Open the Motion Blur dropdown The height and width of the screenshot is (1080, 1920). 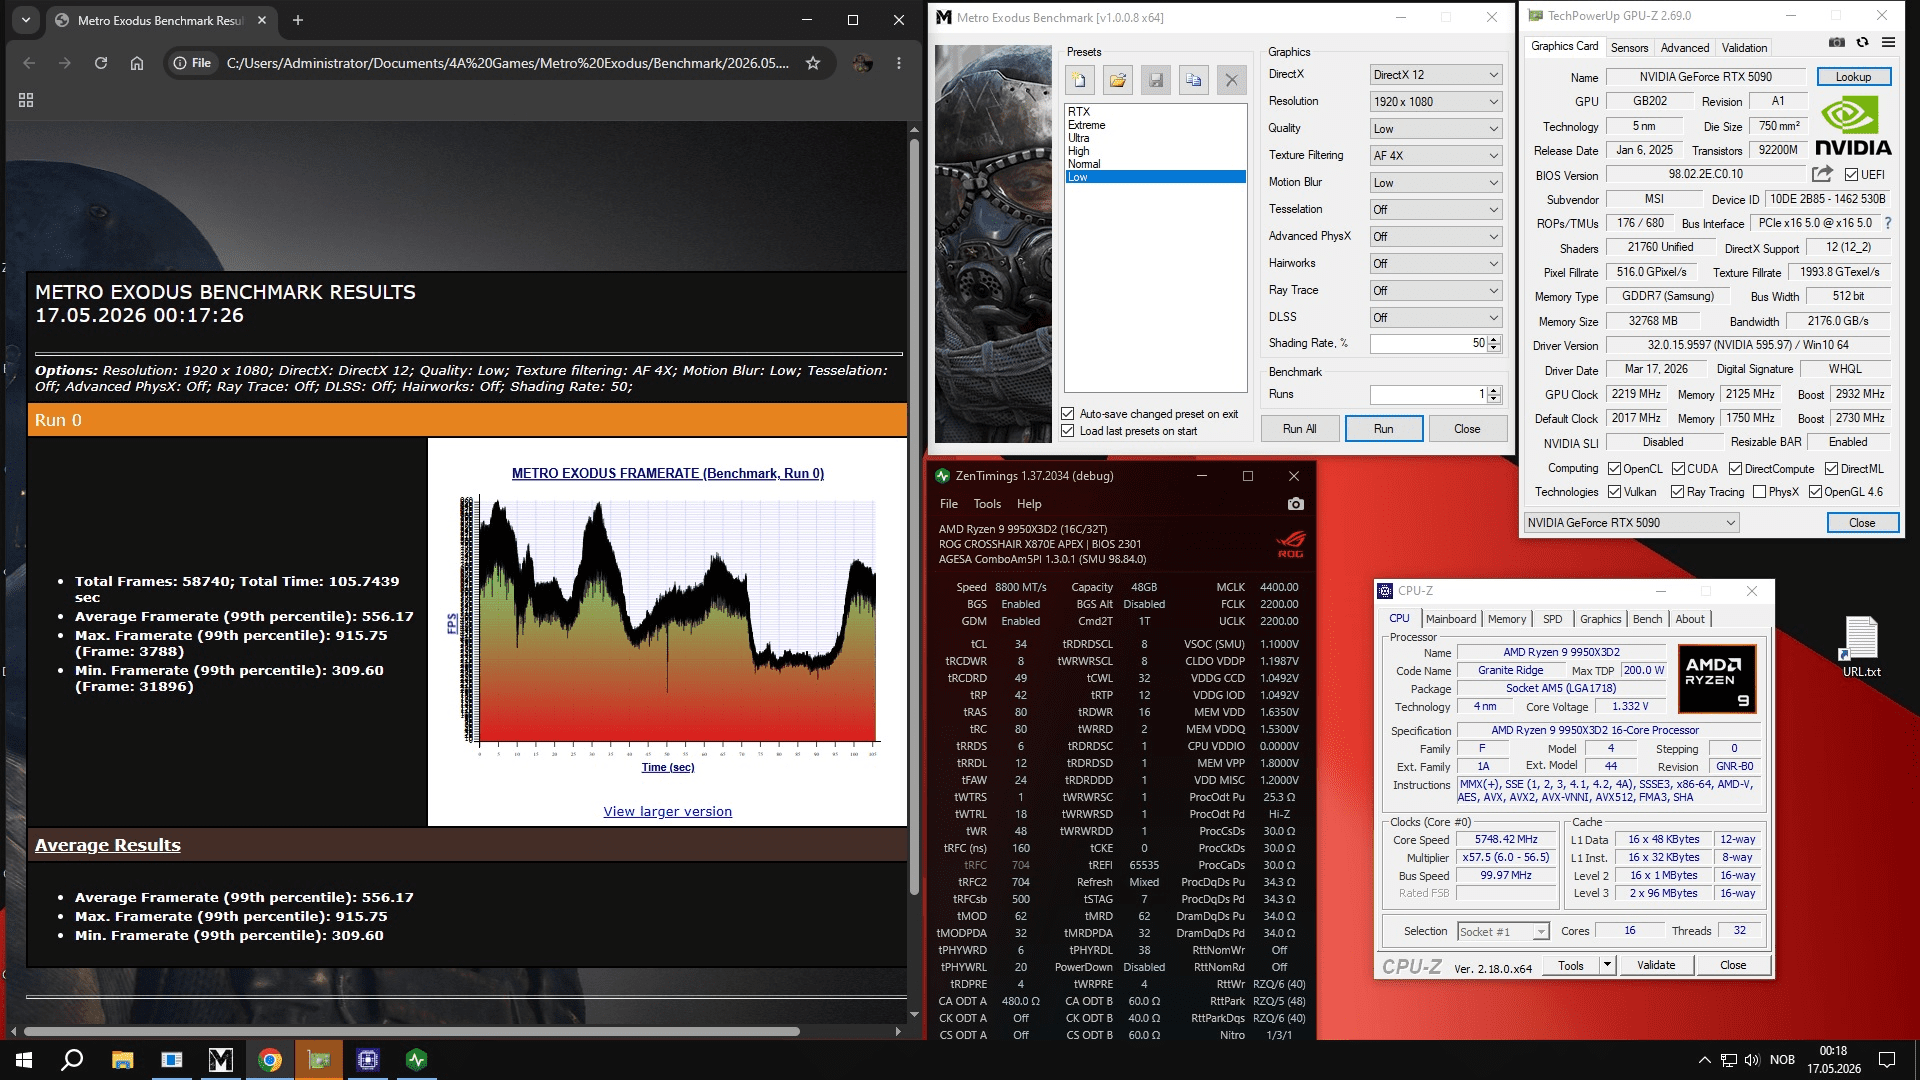(x=1435, y=183)
